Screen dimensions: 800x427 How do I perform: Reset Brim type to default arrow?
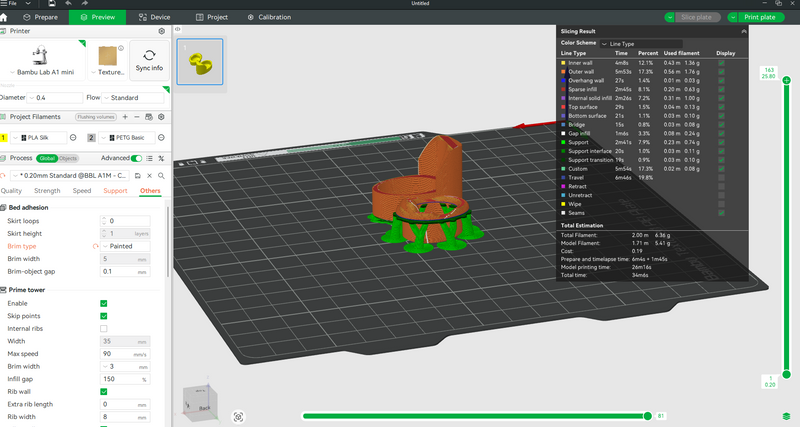pyautogui.click(x=95, y=246)
